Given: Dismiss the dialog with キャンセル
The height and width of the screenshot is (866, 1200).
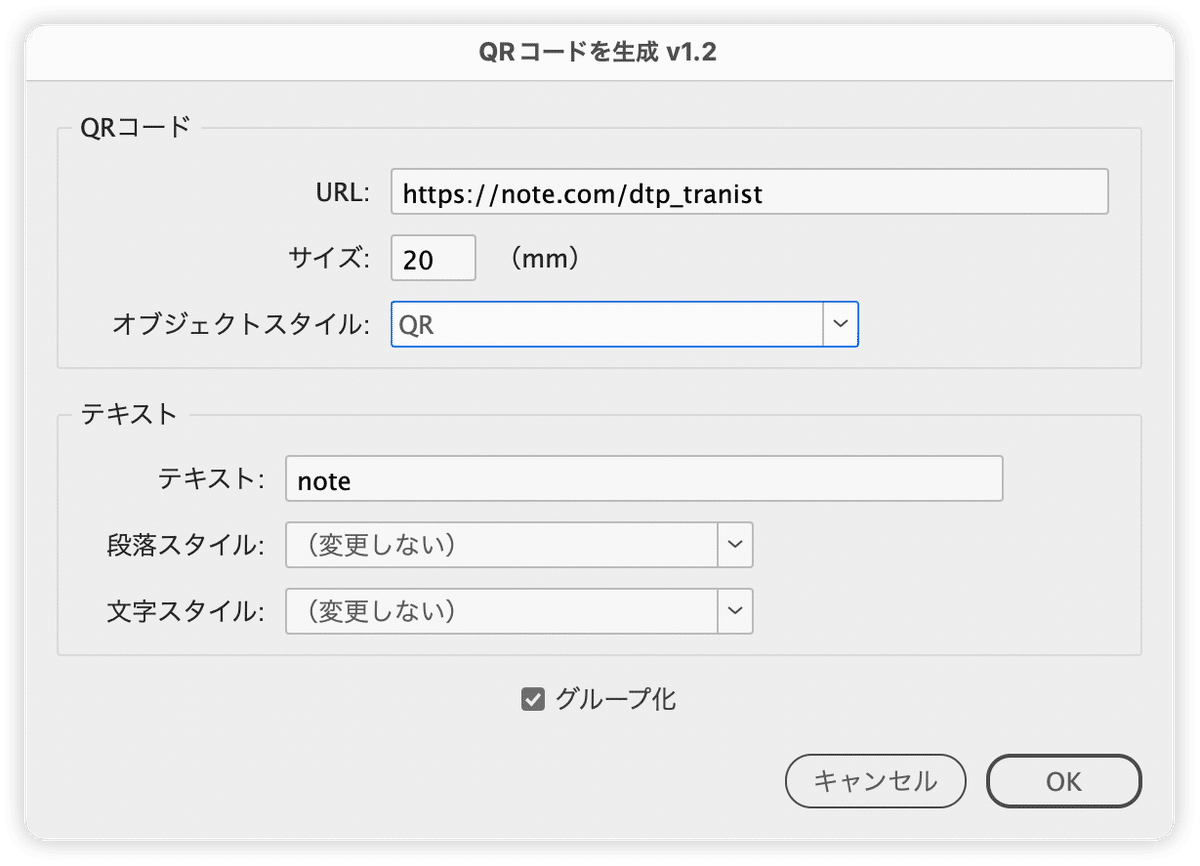Looking at the screenshot, I should (x=875, y=781).
